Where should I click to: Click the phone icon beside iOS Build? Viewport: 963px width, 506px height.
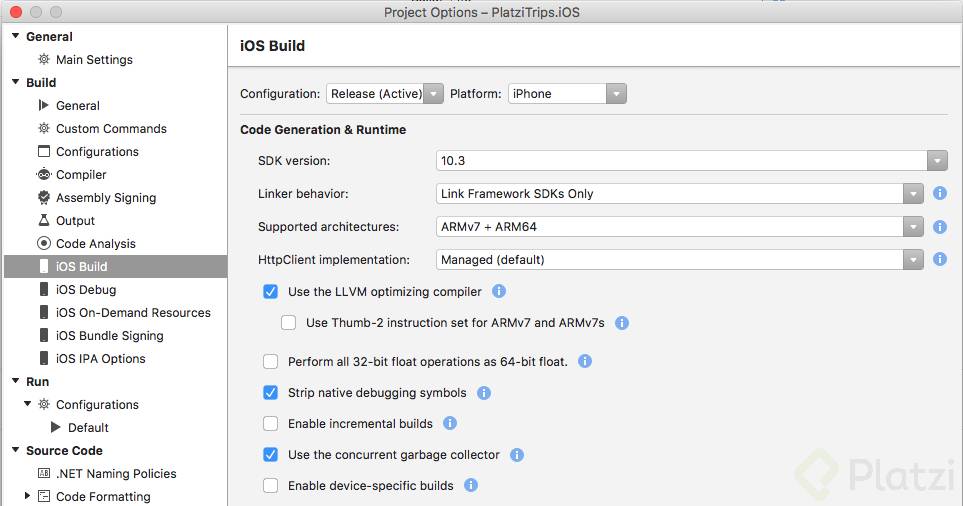pos(44,266)
